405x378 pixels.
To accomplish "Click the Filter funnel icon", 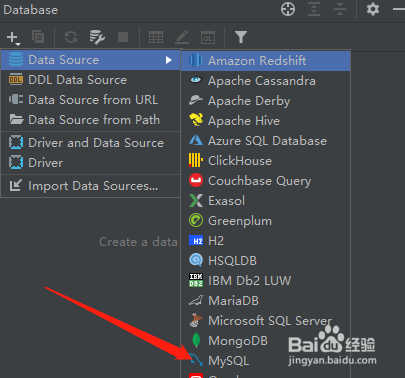I will click(x=241, y=37).
